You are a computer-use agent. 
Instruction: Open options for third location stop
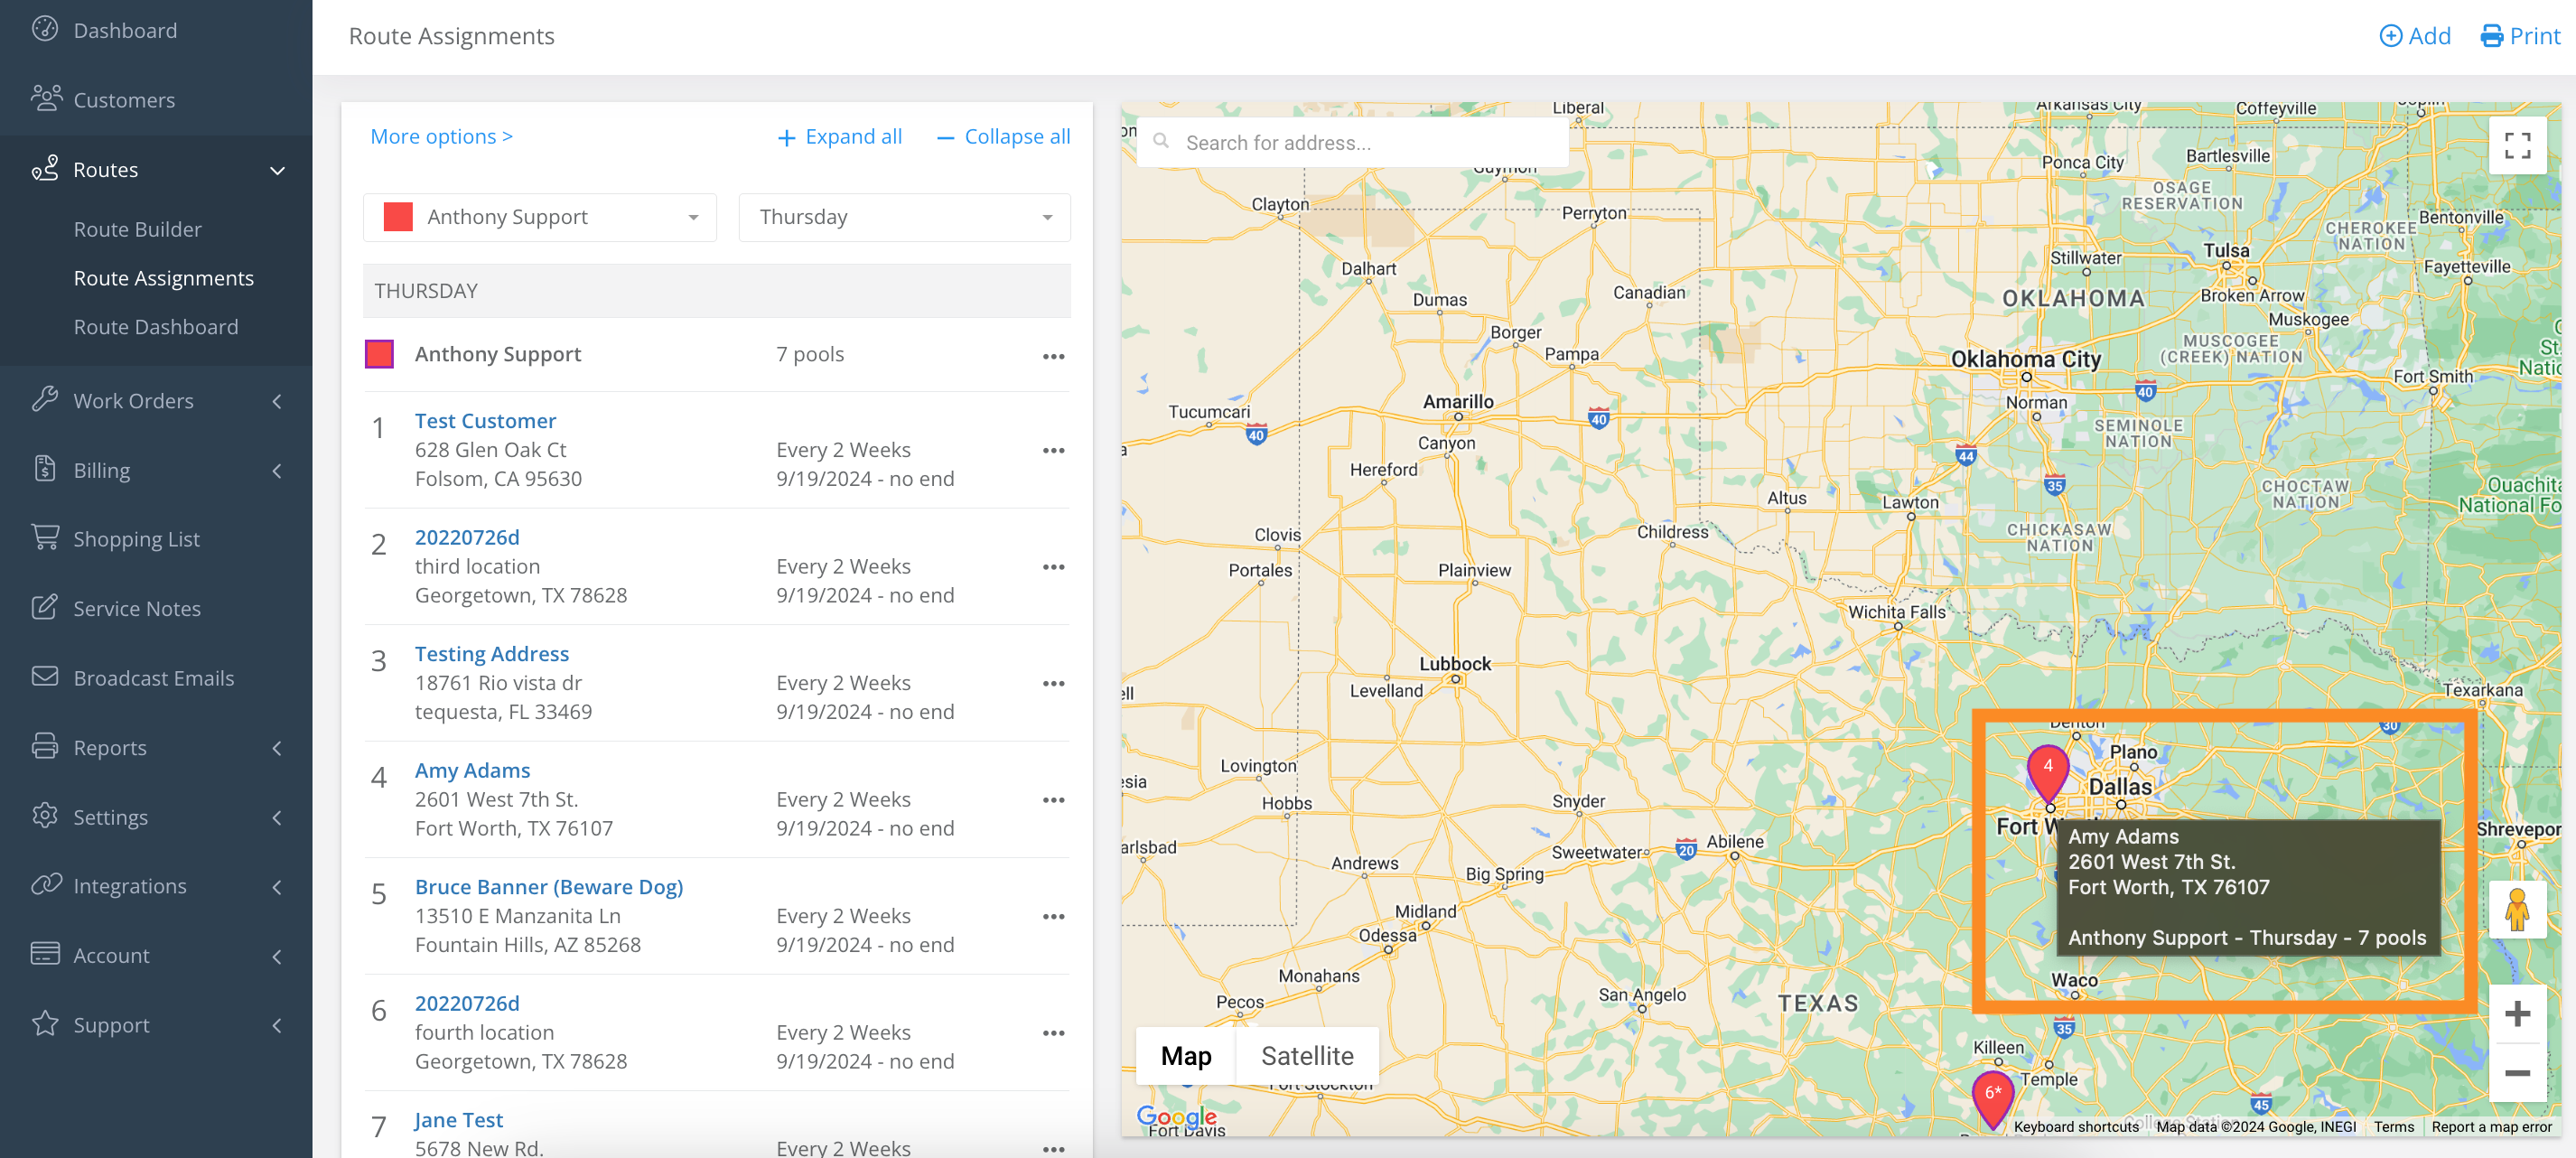(x=1053, y=566)
